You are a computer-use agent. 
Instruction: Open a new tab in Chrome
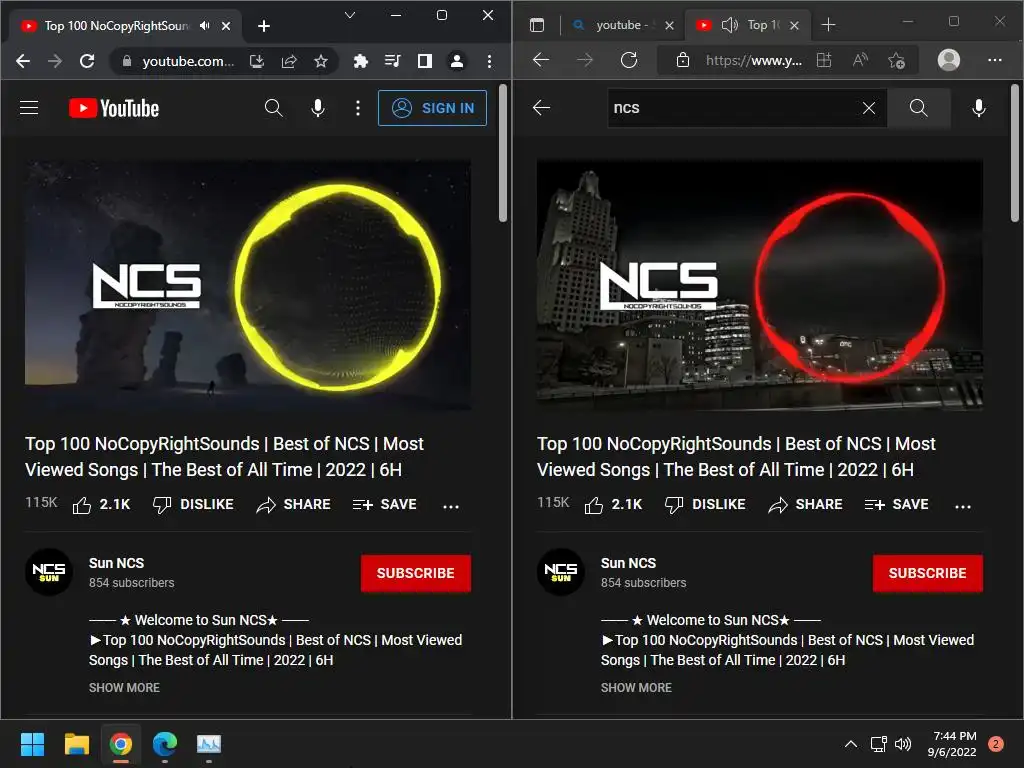pos(264,25)
